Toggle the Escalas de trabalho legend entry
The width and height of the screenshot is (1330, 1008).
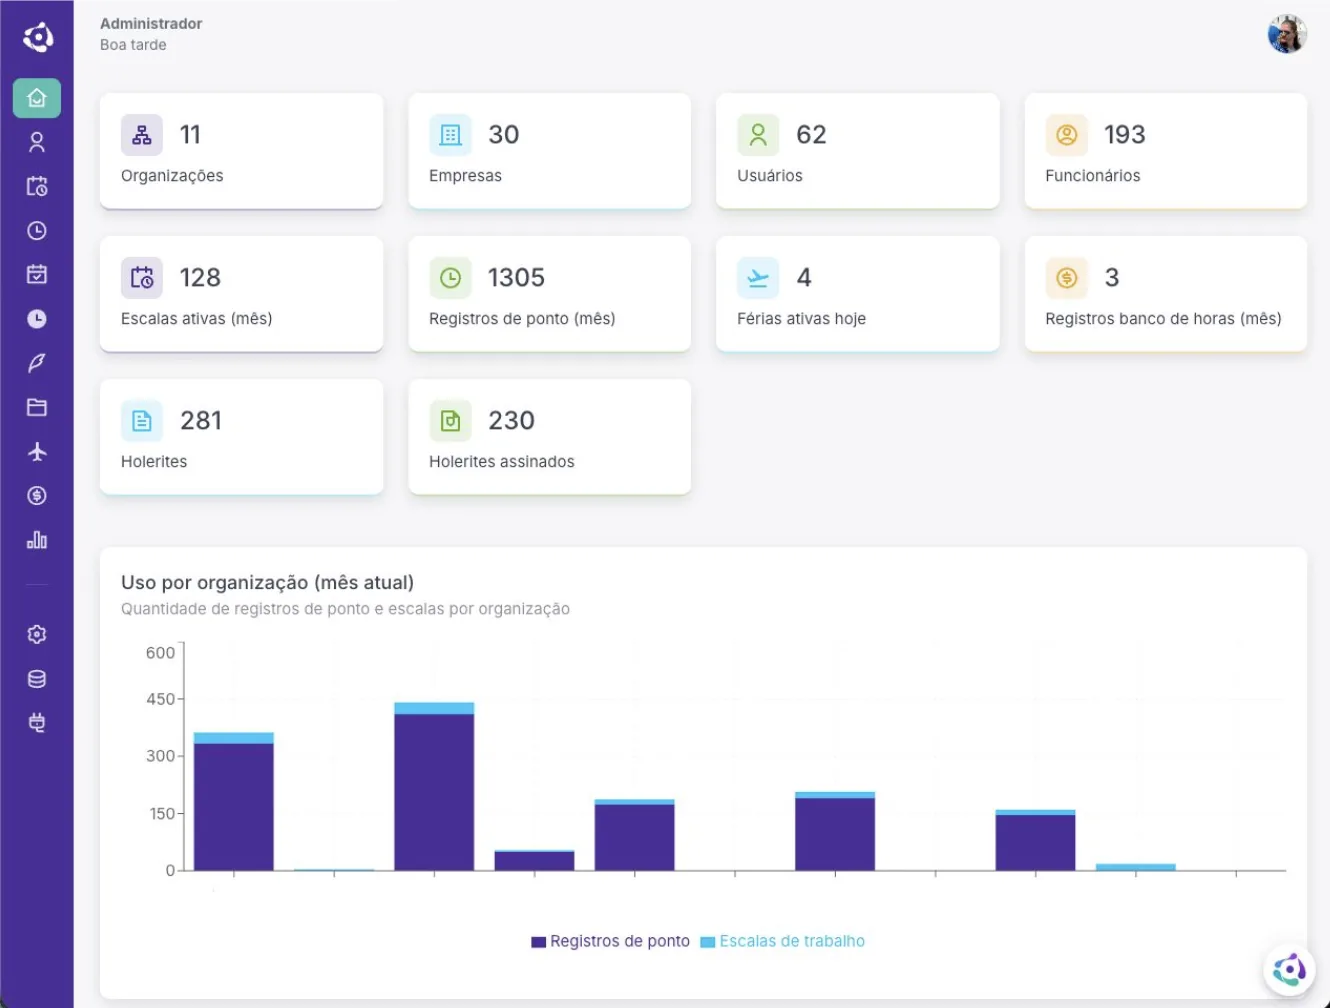click(783, 941)
